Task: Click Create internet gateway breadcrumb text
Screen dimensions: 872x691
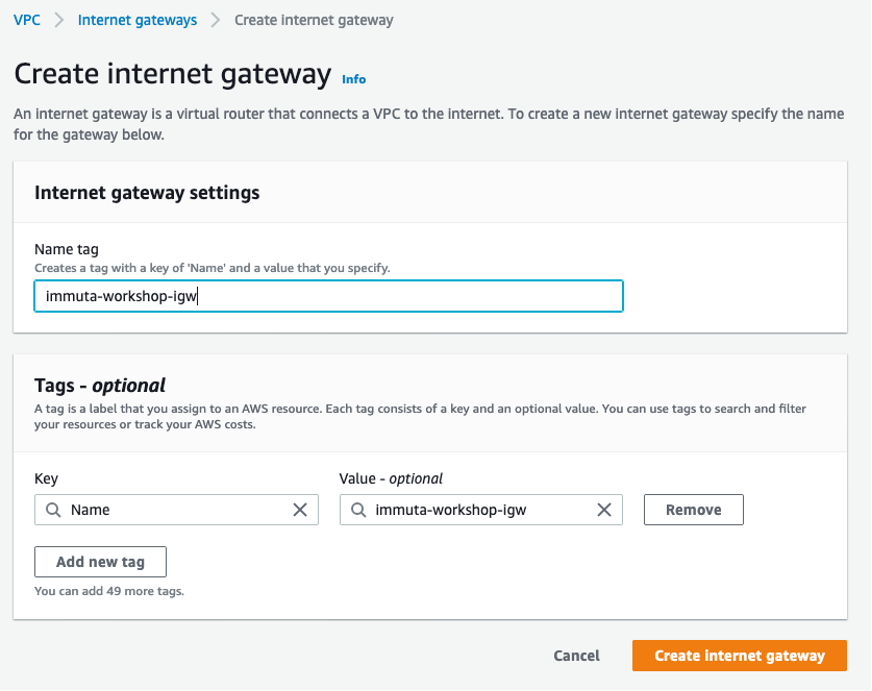Action: pos(314,21)
